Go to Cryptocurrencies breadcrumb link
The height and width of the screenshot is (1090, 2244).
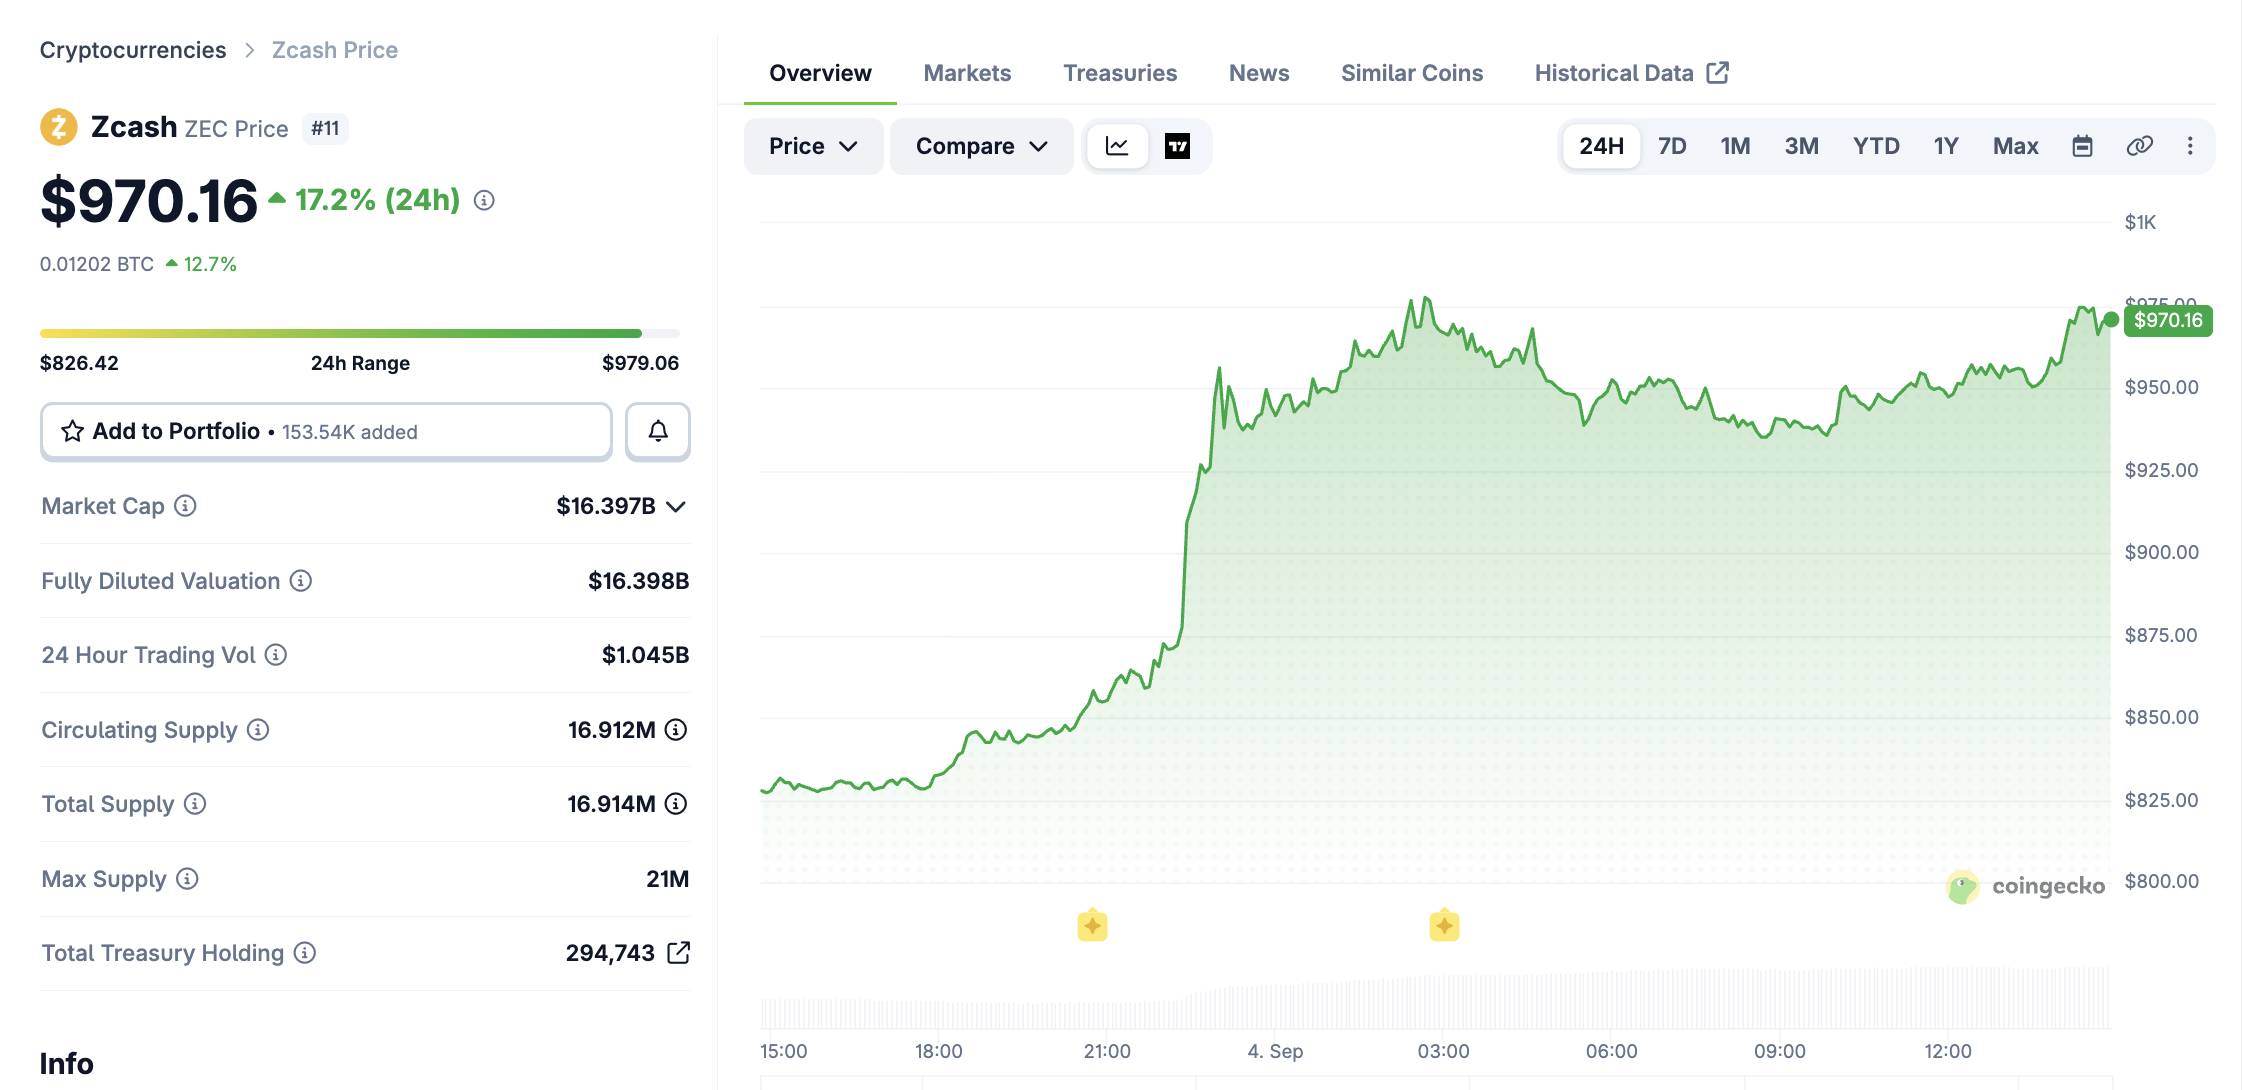point(133,50)
